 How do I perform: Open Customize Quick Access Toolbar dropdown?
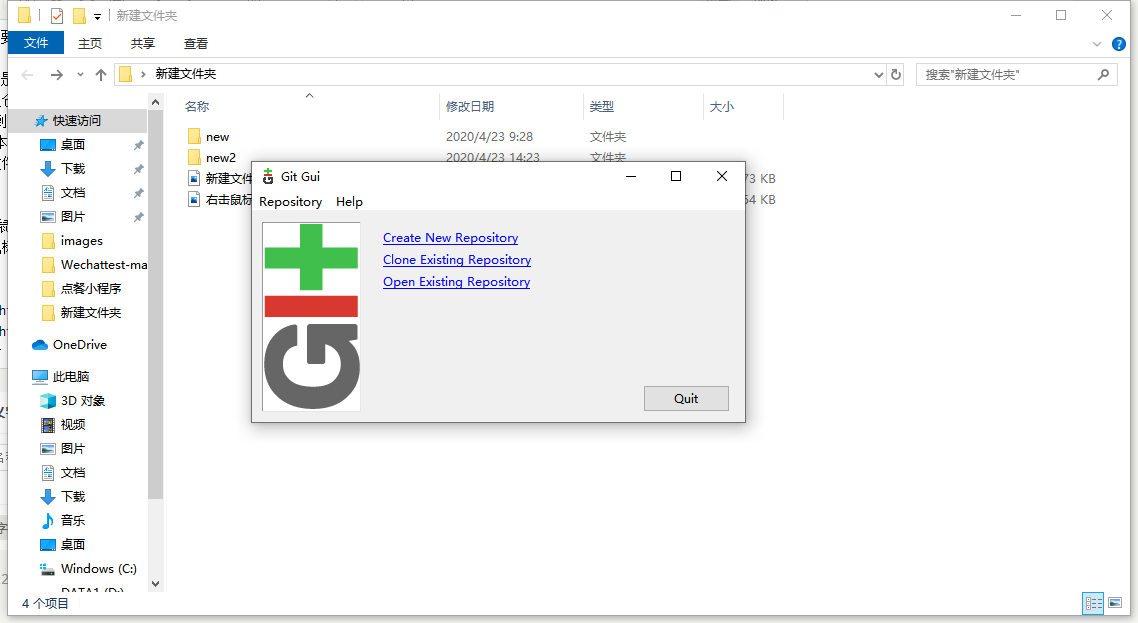(97, 16)
